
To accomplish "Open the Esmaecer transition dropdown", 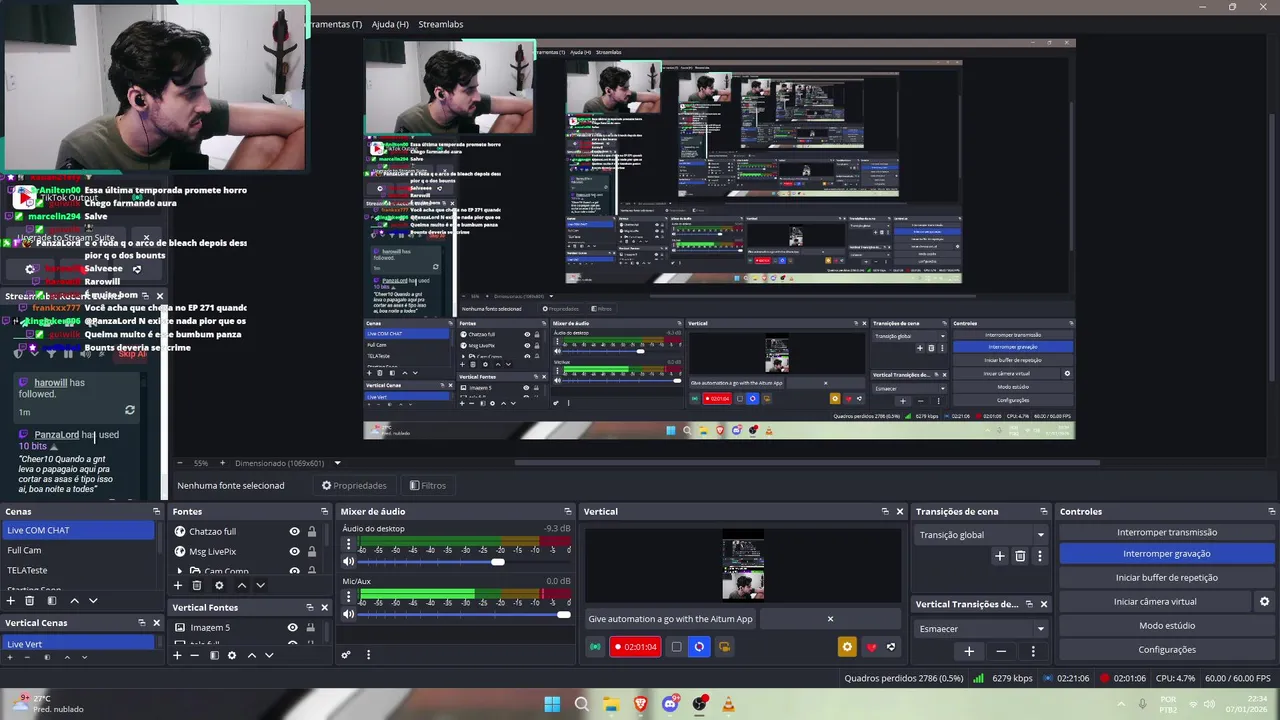I will click(x=982, y=629).
